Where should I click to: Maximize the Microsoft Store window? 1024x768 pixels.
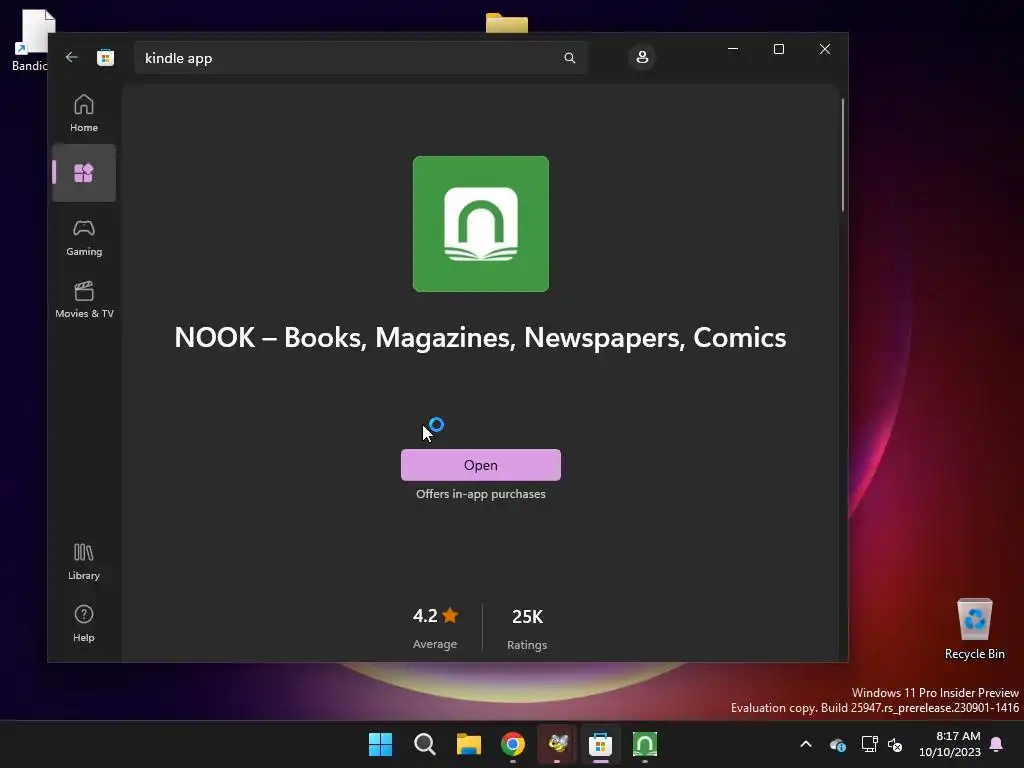778,49
